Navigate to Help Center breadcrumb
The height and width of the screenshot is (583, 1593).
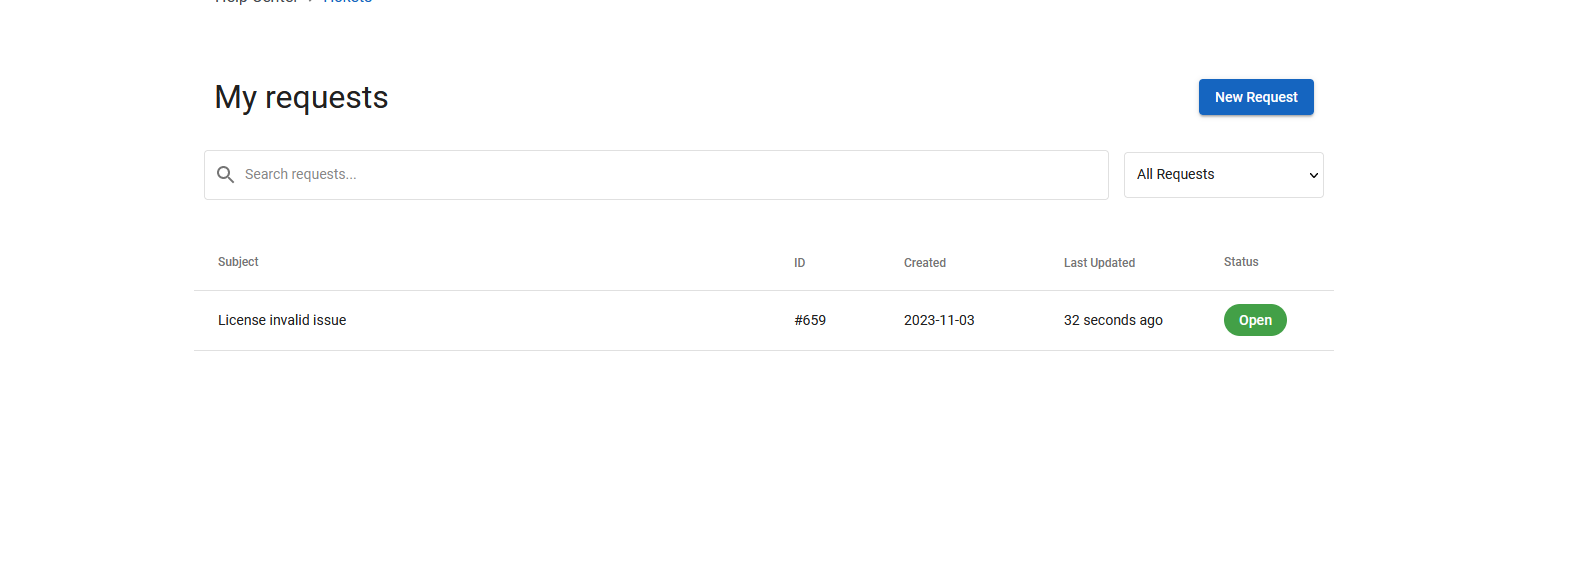click(x=256, y=2)
